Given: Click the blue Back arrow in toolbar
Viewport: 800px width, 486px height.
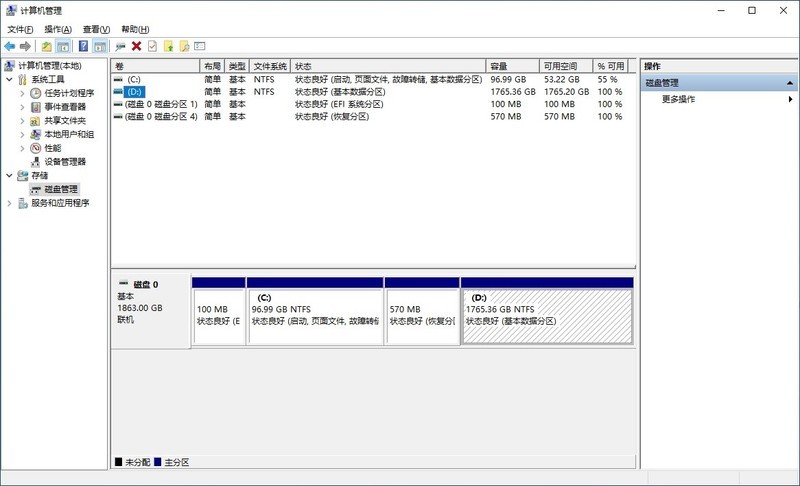Looking at the screenshot, I should 10,46.
